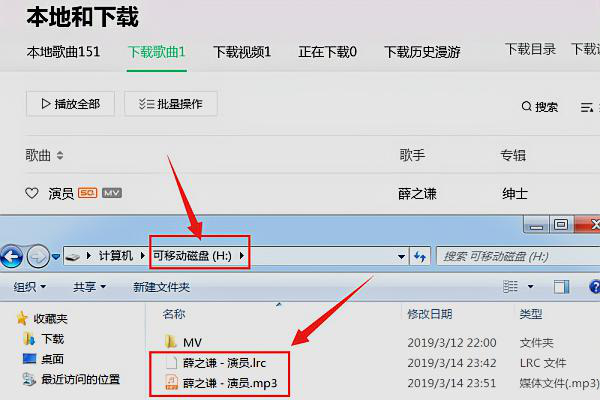
Task: Sort by the 歌曲 column arrows
Action: tap(60, 155)
